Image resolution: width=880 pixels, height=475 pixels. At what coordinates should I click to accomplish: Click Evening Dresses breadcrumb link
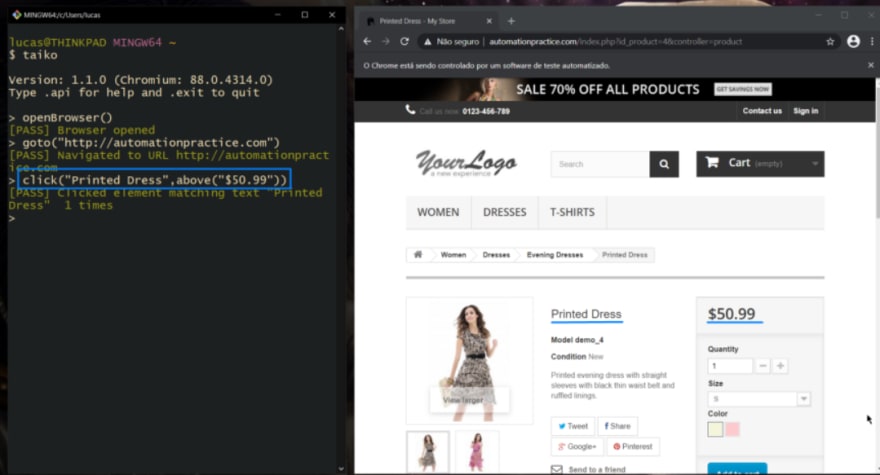(554, 255)
